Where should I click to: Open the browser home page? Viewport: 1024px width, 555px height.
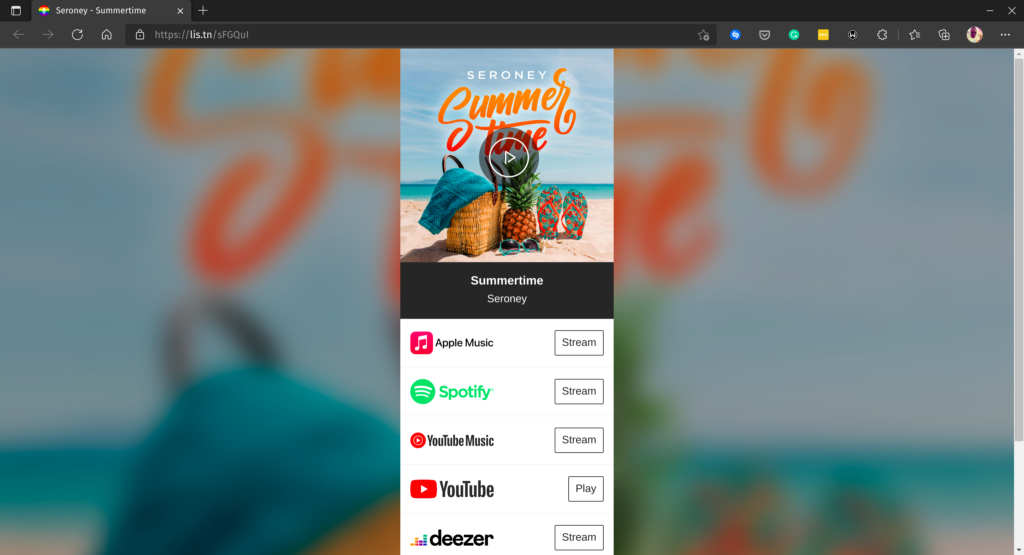coord(106,35)
